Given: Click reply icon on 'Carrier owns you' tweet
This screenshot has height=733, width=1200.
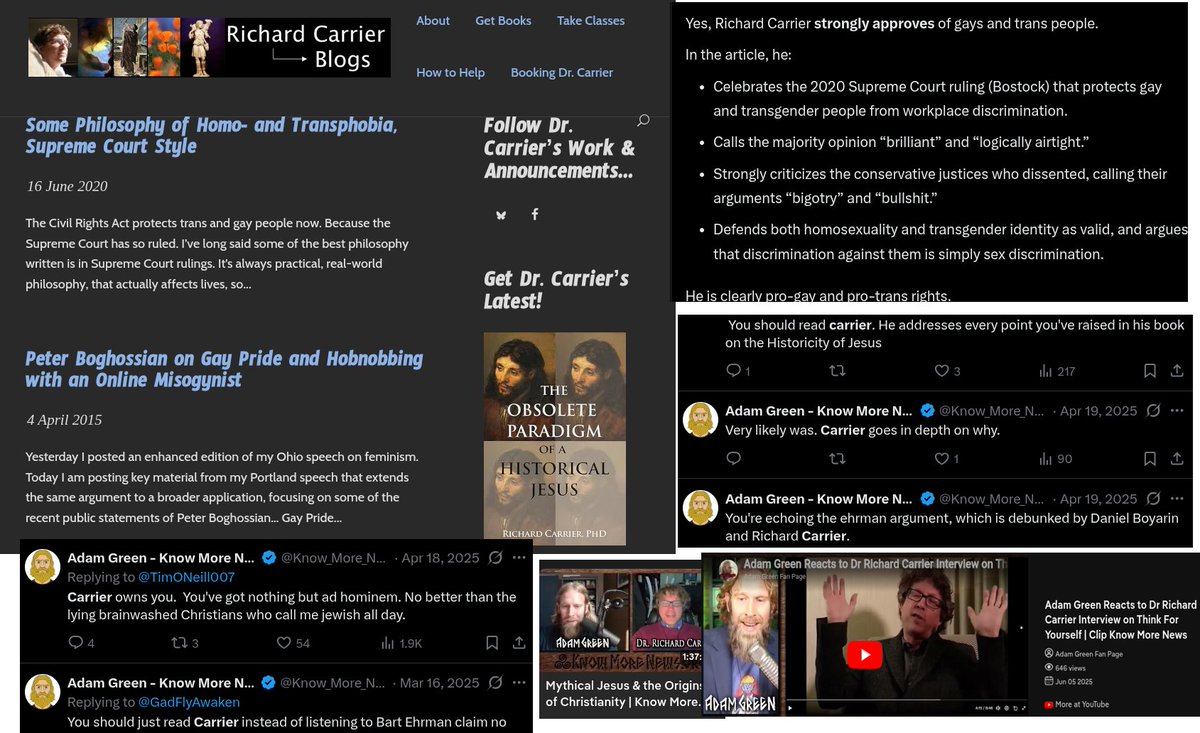Looking at the screenshot, I should coord(75,643).
